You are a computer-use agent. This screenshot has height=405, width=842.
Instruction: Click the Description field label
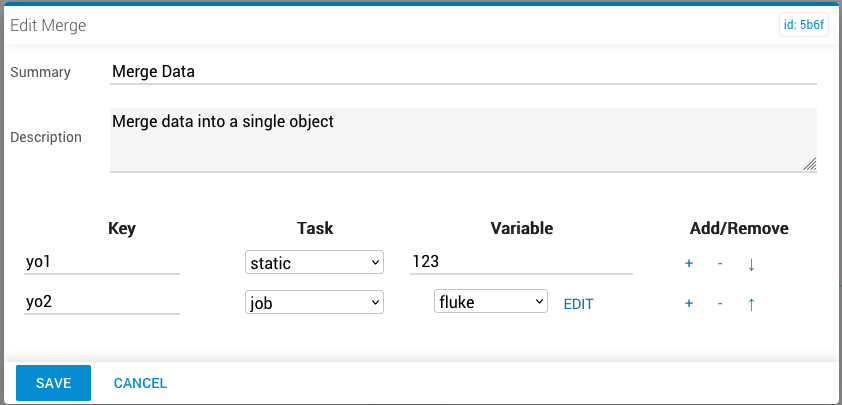[x=46, y=137]
